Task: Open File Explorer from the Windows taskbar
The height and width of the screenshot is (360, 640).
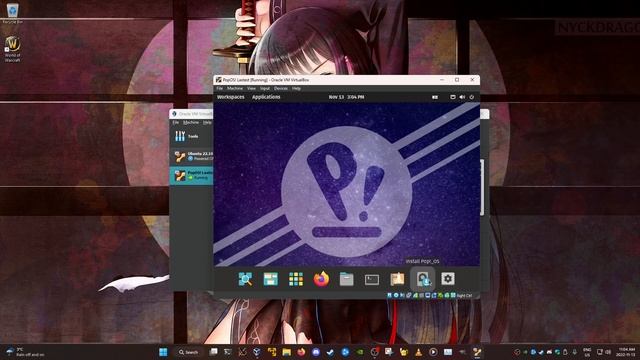Action: point(287,352)
